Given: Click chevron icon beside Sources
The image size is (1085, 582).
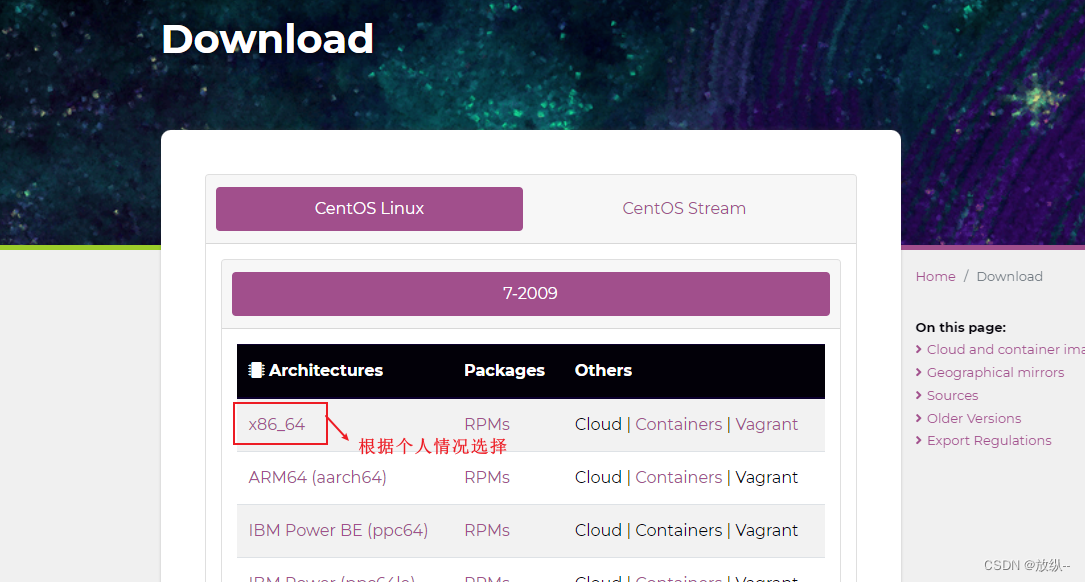Looking at the screenshot, I should (x=919, y=395).
